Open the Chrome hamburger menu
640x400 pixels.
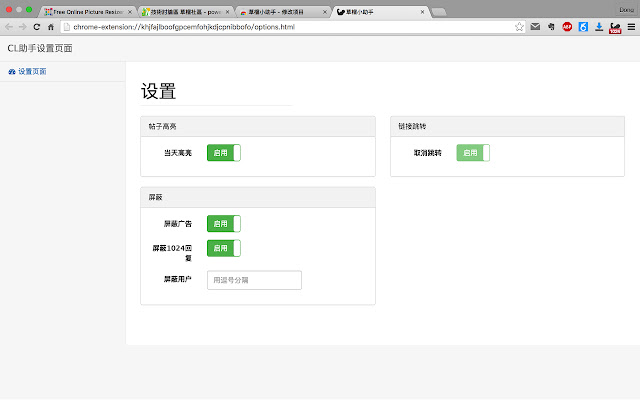coord(631,27)
